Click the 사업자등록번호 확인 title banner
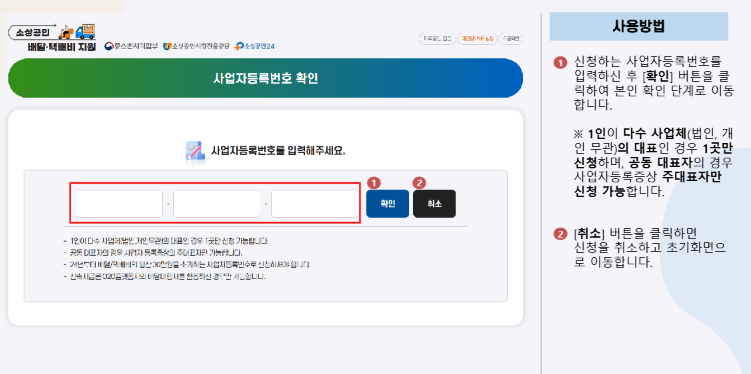The height and width of the screenshot is (374, 751). tap(265, 78)
